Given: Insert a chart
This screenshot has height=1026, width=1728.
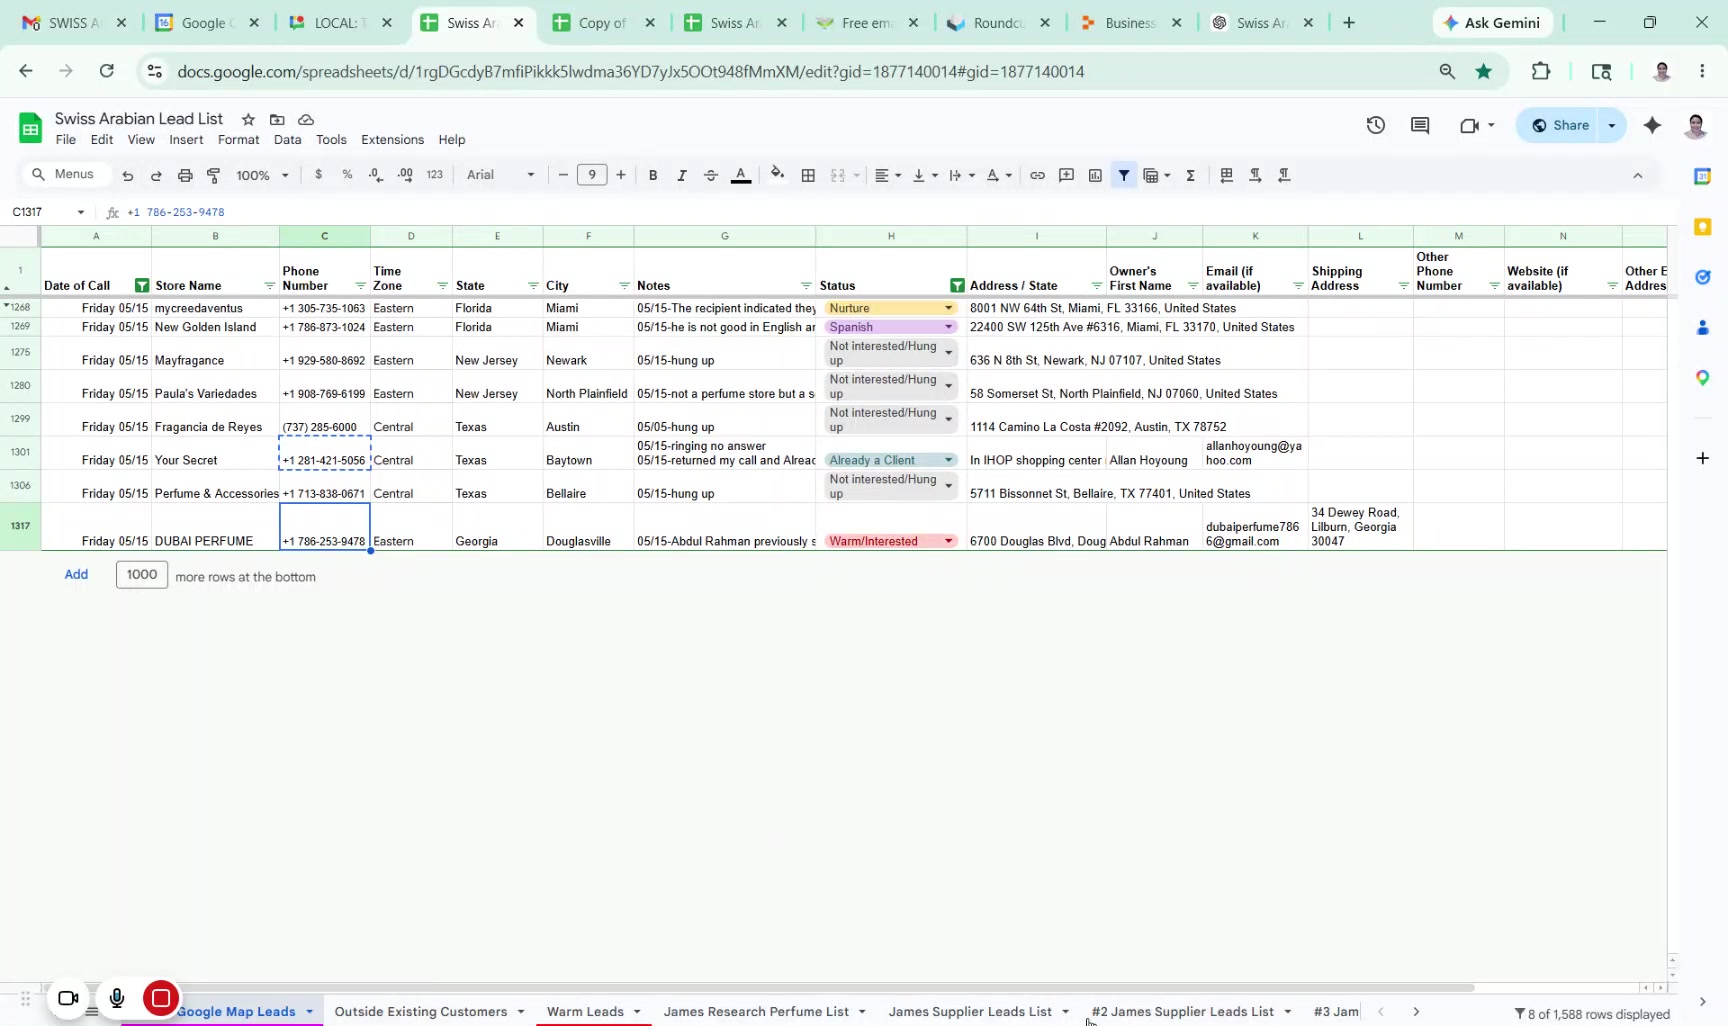Looking at the screenshot, I should point(1096,175).
